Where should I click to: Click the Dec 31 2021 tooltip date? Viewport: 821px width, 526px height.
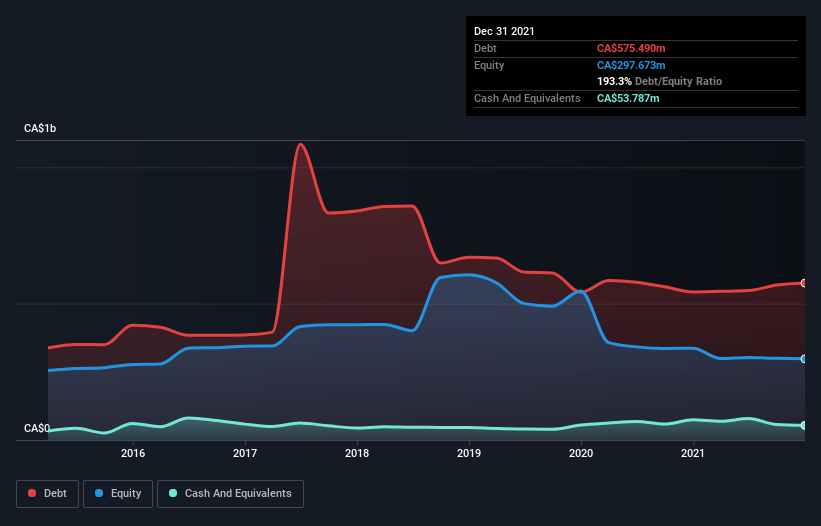[504, 31]
